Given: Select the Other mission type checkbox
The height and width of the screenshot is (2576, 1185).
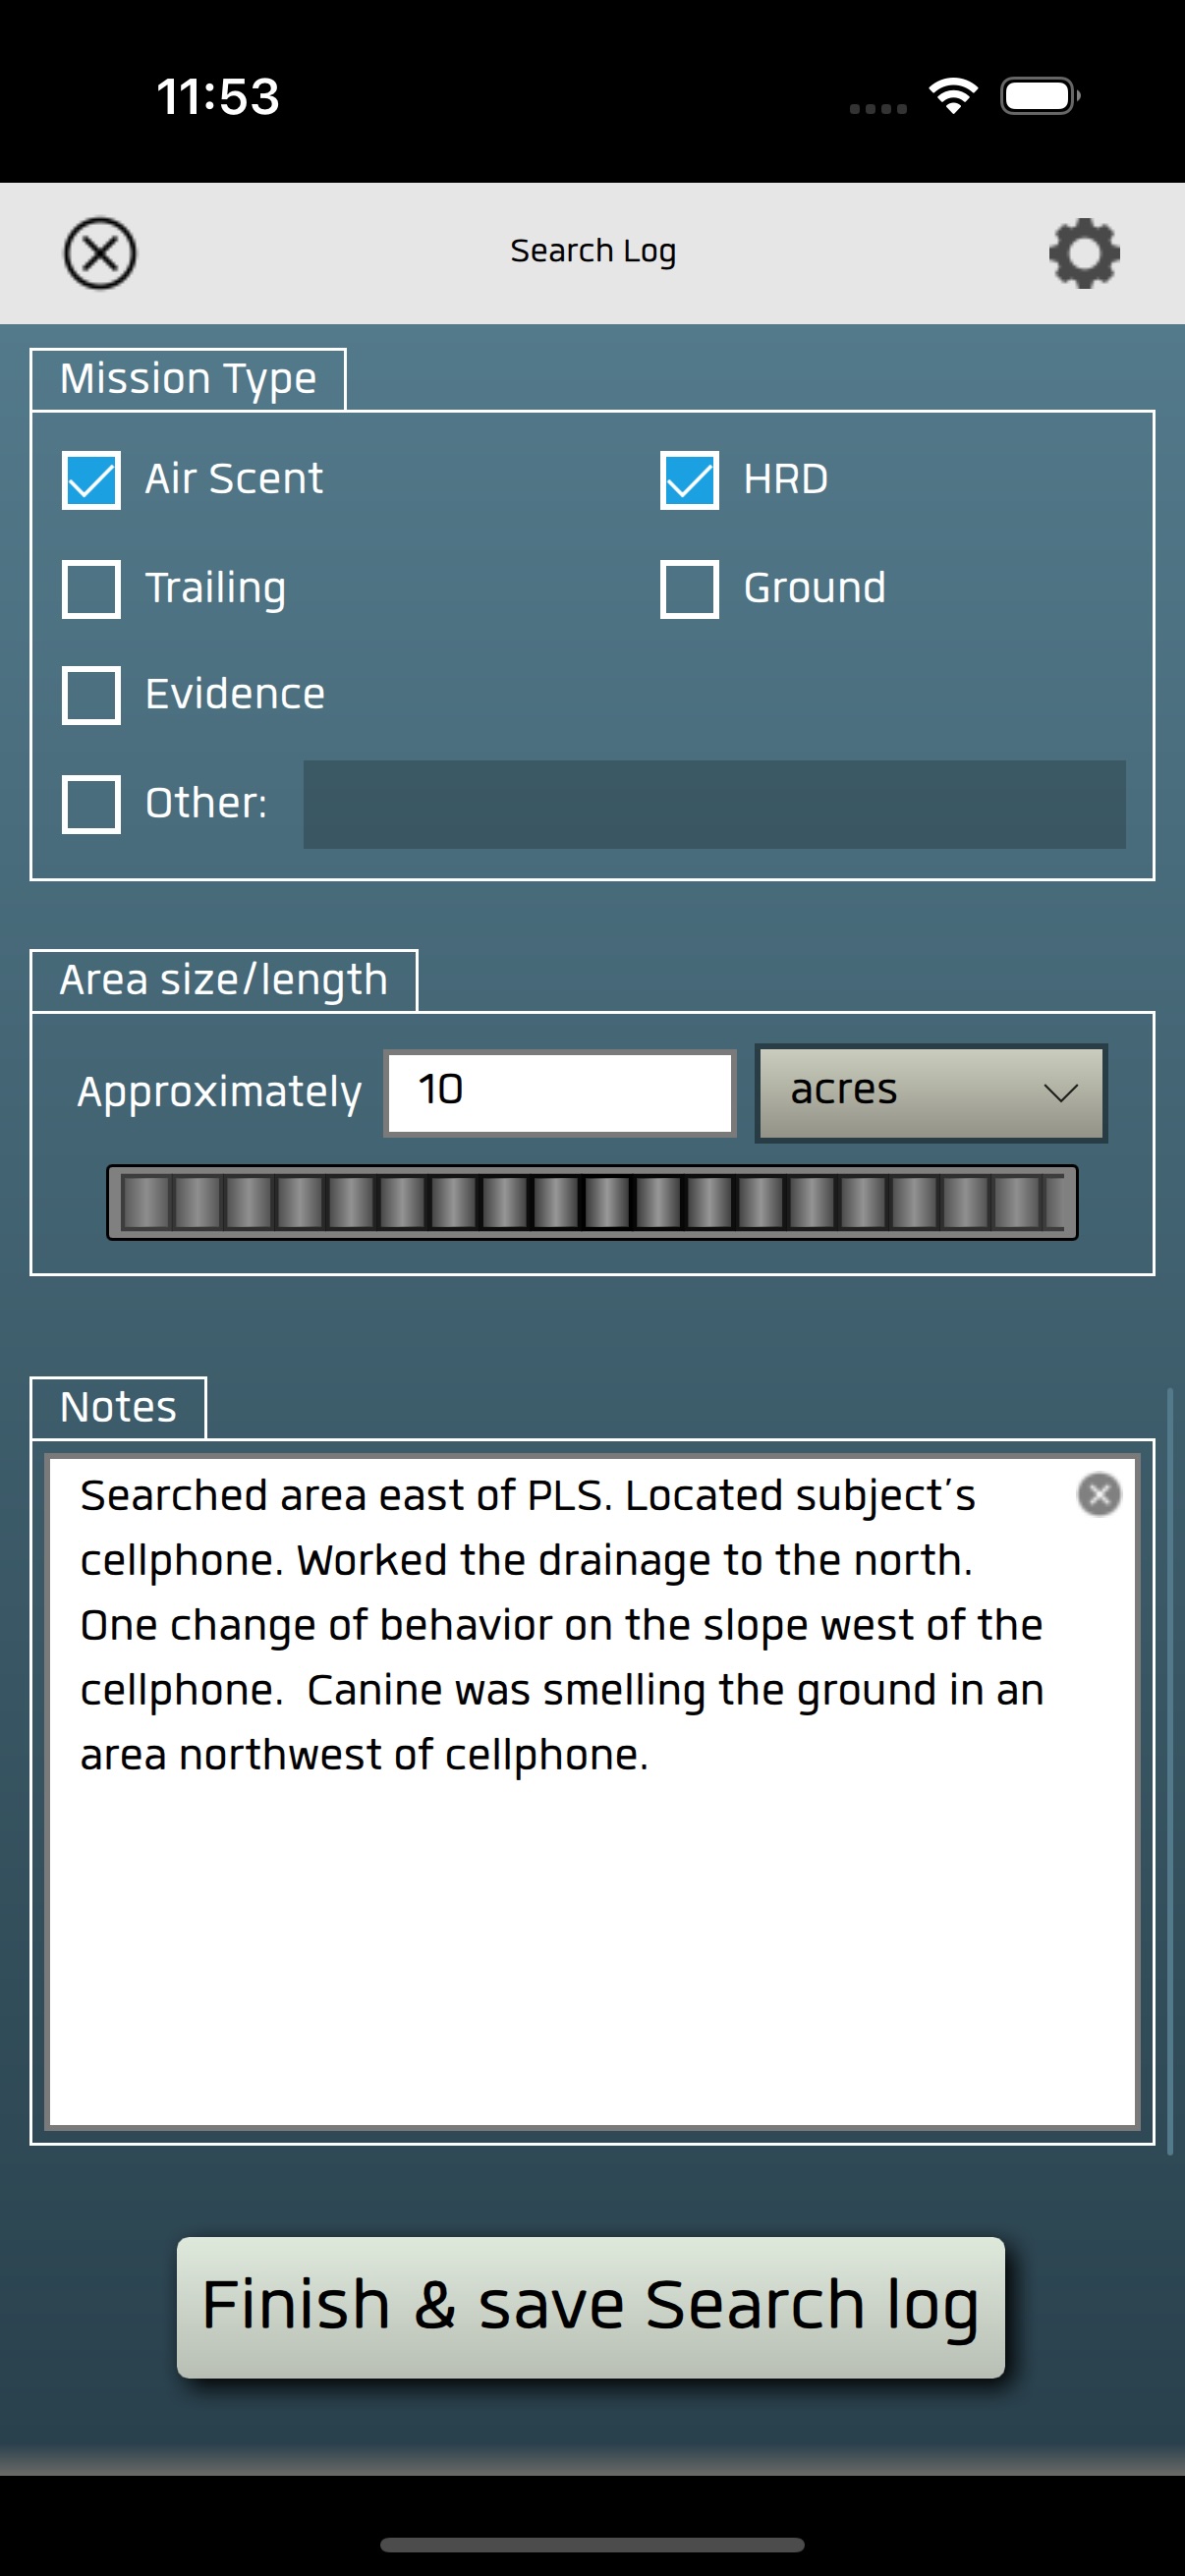Looking at the screenshot, I should click(x=91, y=804).
